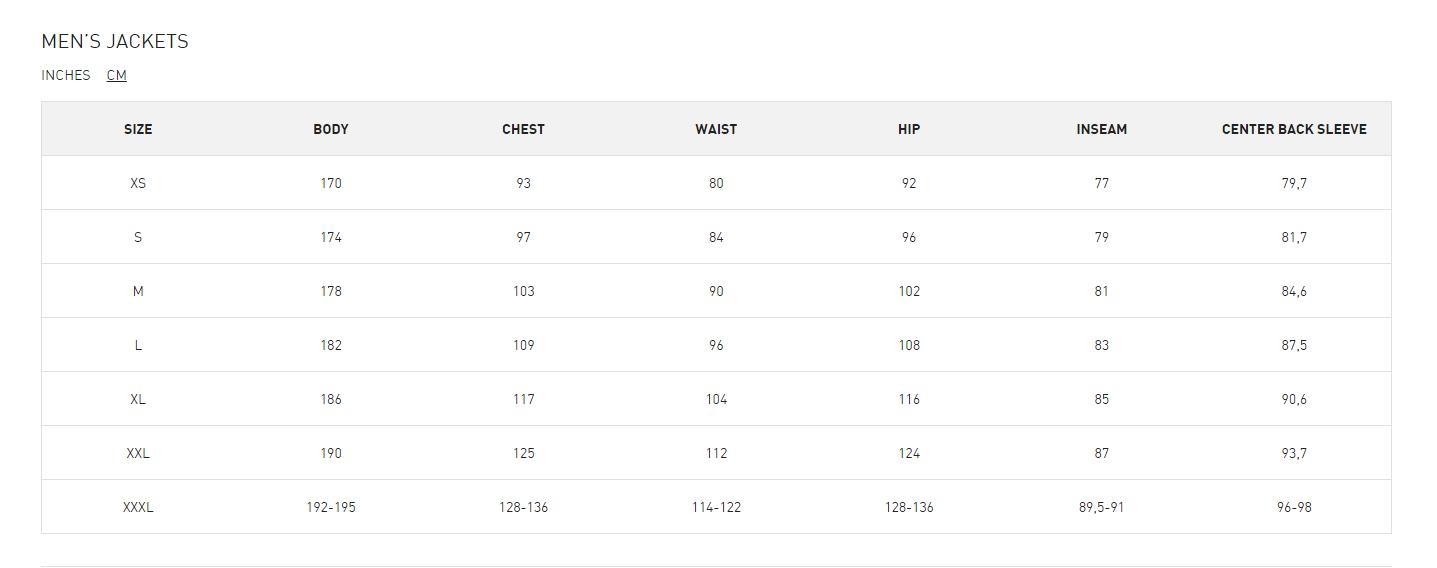The image size is (1437, 568).
Task: Select the XL size row label
Action: click(x=138, y=399)
